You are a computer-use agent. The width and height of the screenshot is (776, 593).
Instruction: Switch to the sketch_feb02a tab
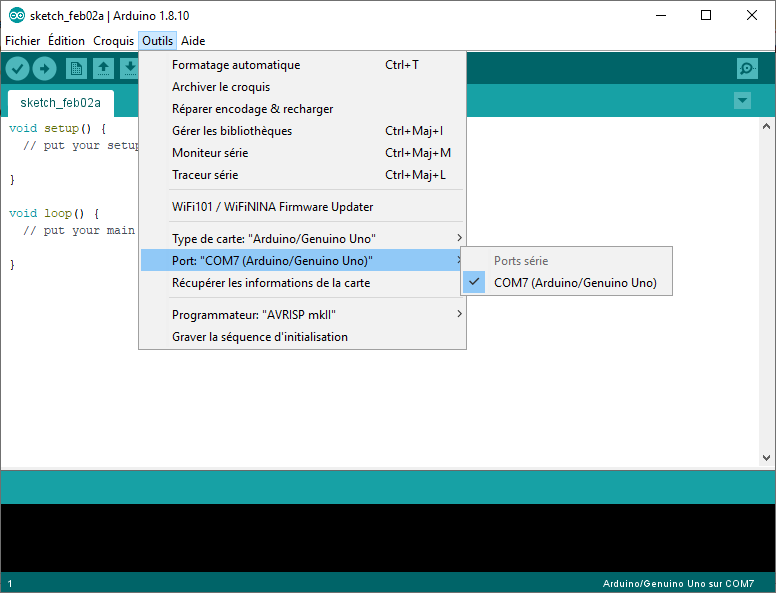pyautogui.click(x=60, y=103)
